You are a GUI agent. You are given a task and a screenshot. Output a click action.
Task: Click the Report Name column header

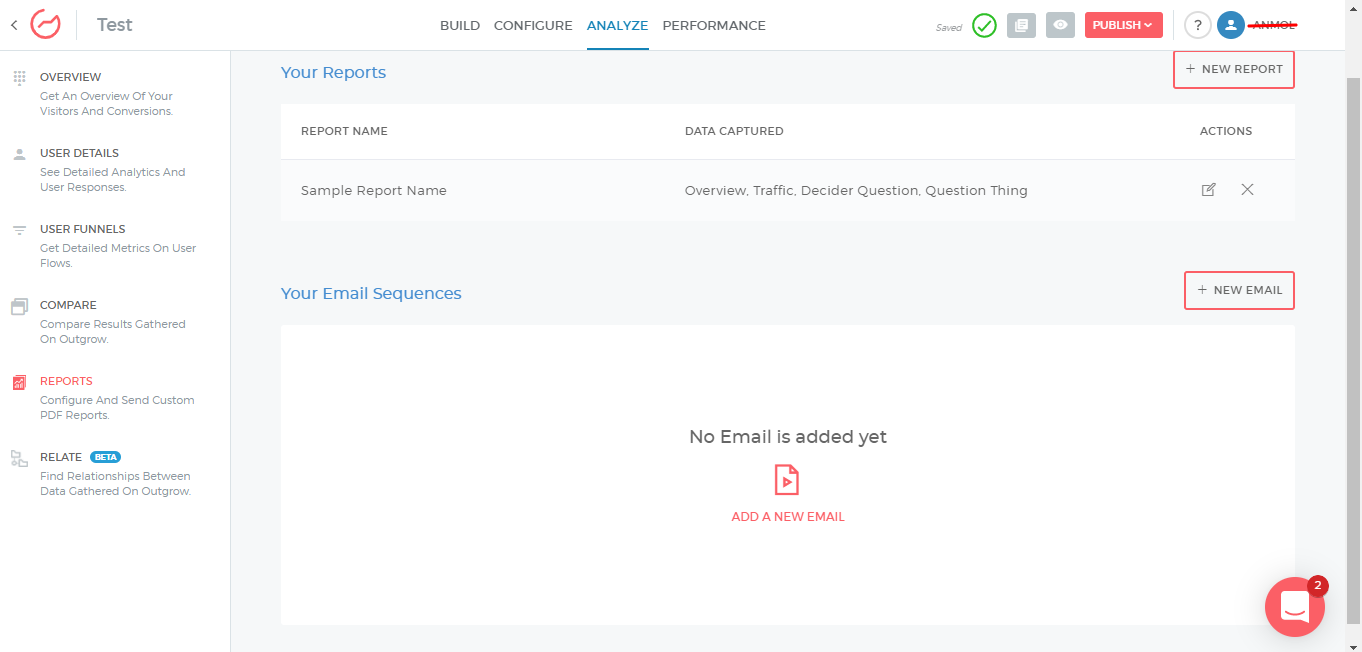coord(344,131)
